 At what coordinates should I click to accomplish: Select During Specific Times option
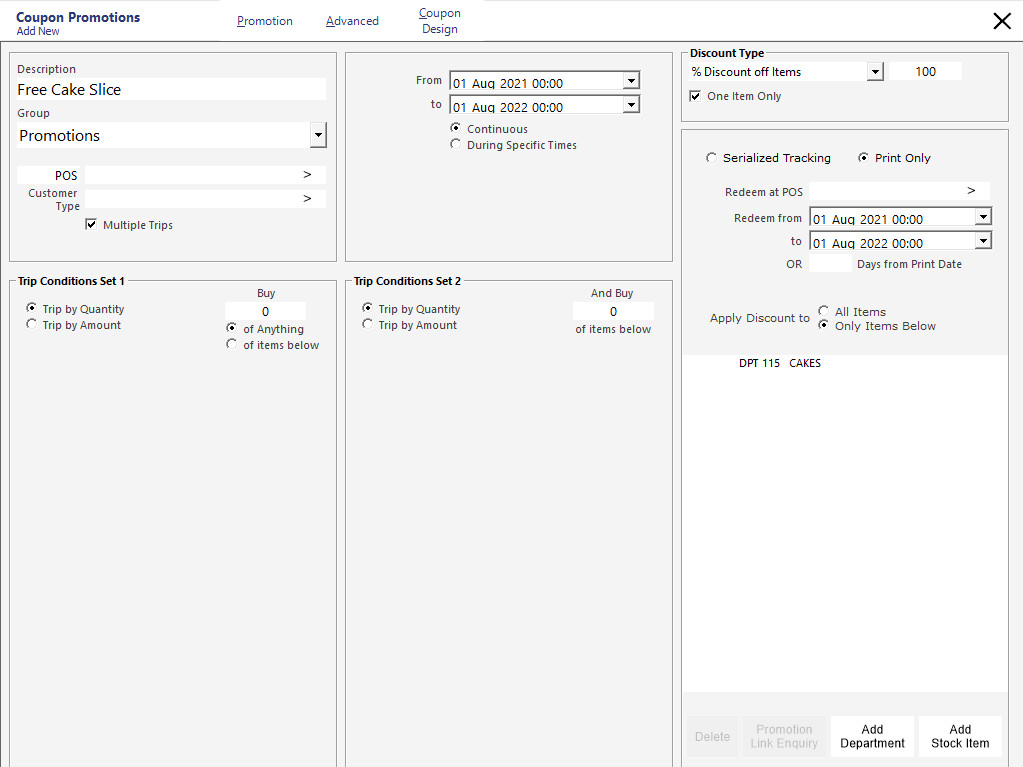pos(455,144)
